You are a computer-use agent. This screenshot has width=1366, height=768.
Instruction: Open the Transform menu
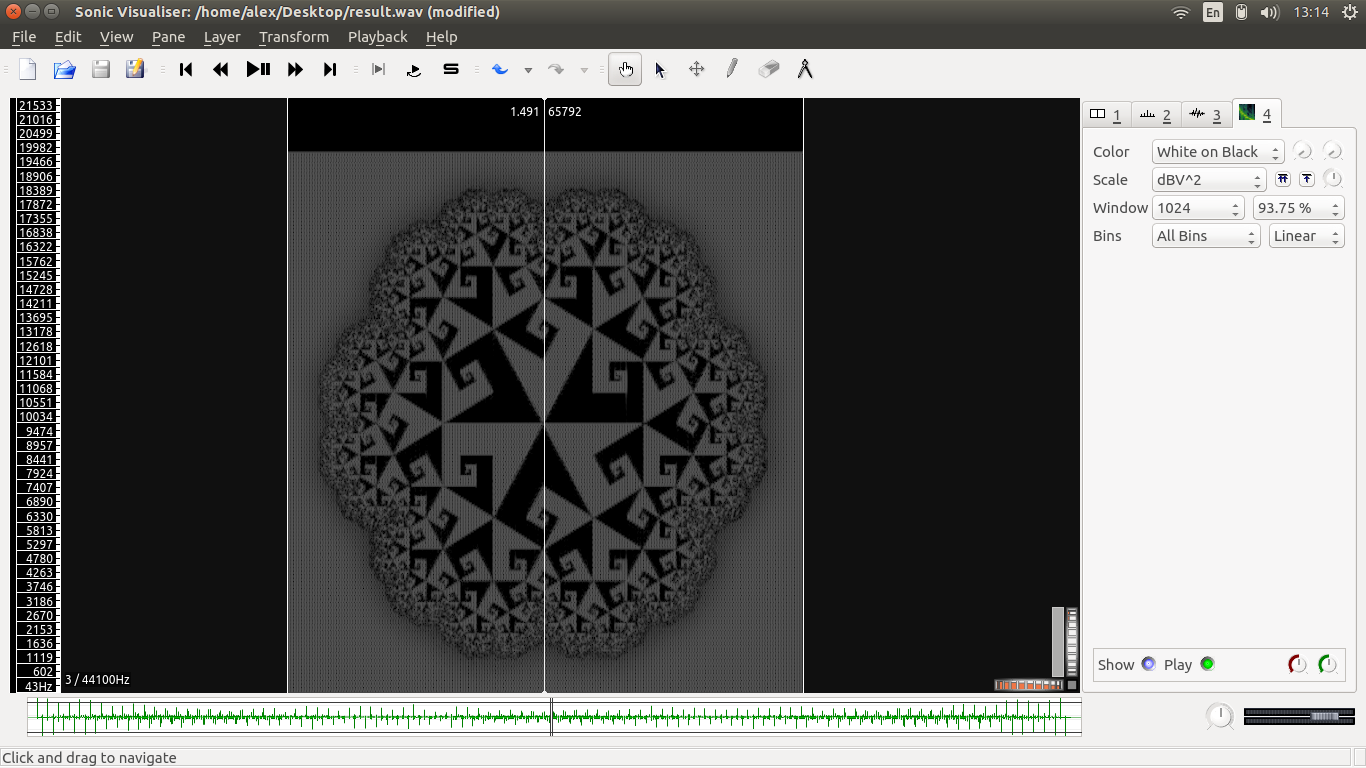293,37
